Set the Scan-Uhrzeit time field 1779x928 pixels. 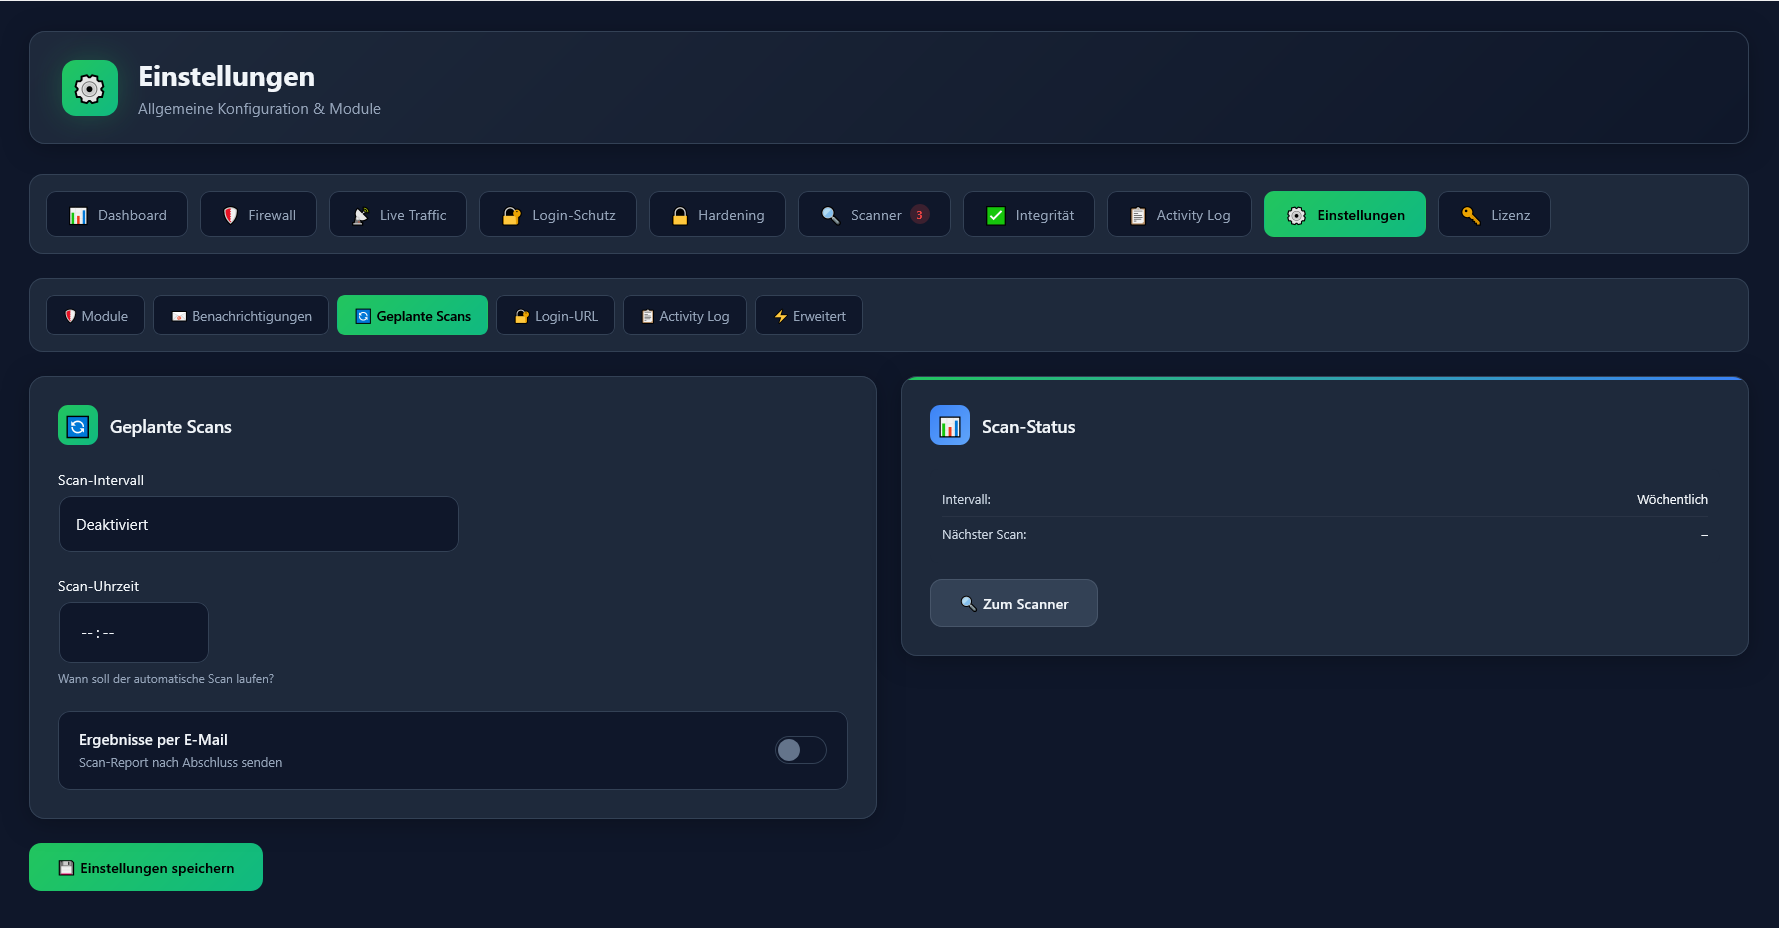133,632
